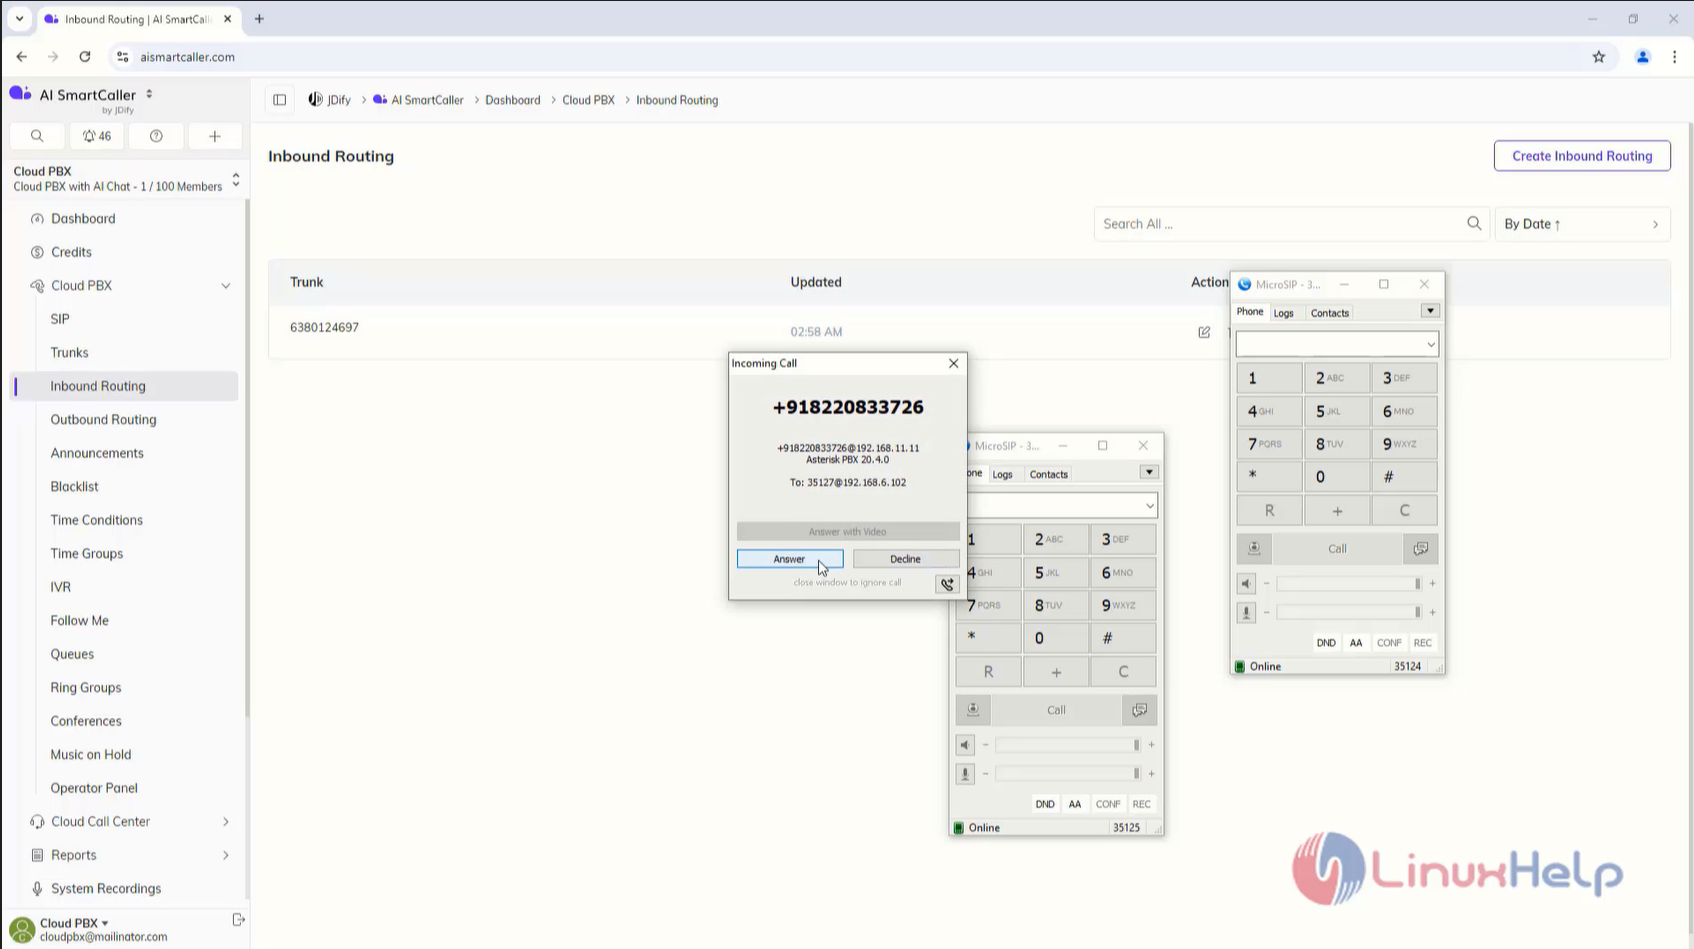This screenshot has width=1694, height=949.
Task: Toggle DND in MicroSIP 35124
Action: tap(1326, 643)
